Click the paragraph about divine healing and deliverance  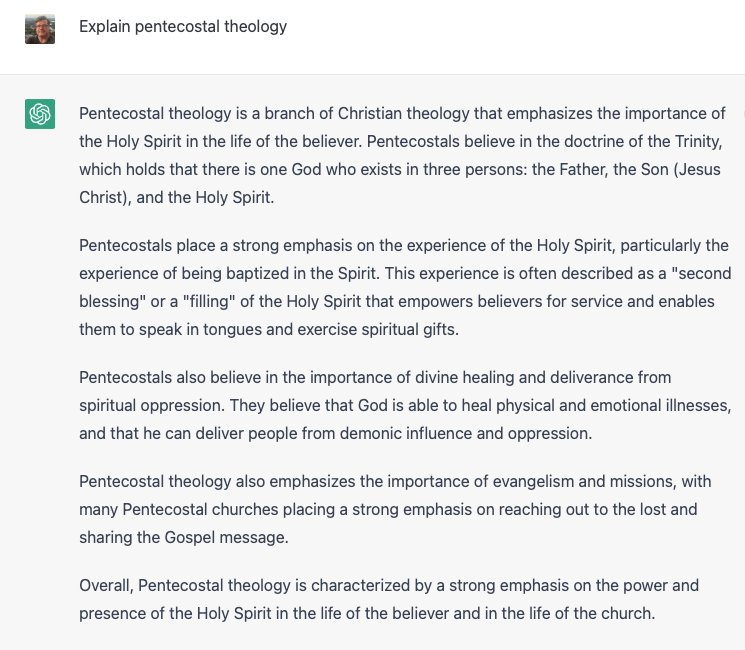tap(400, 405)
